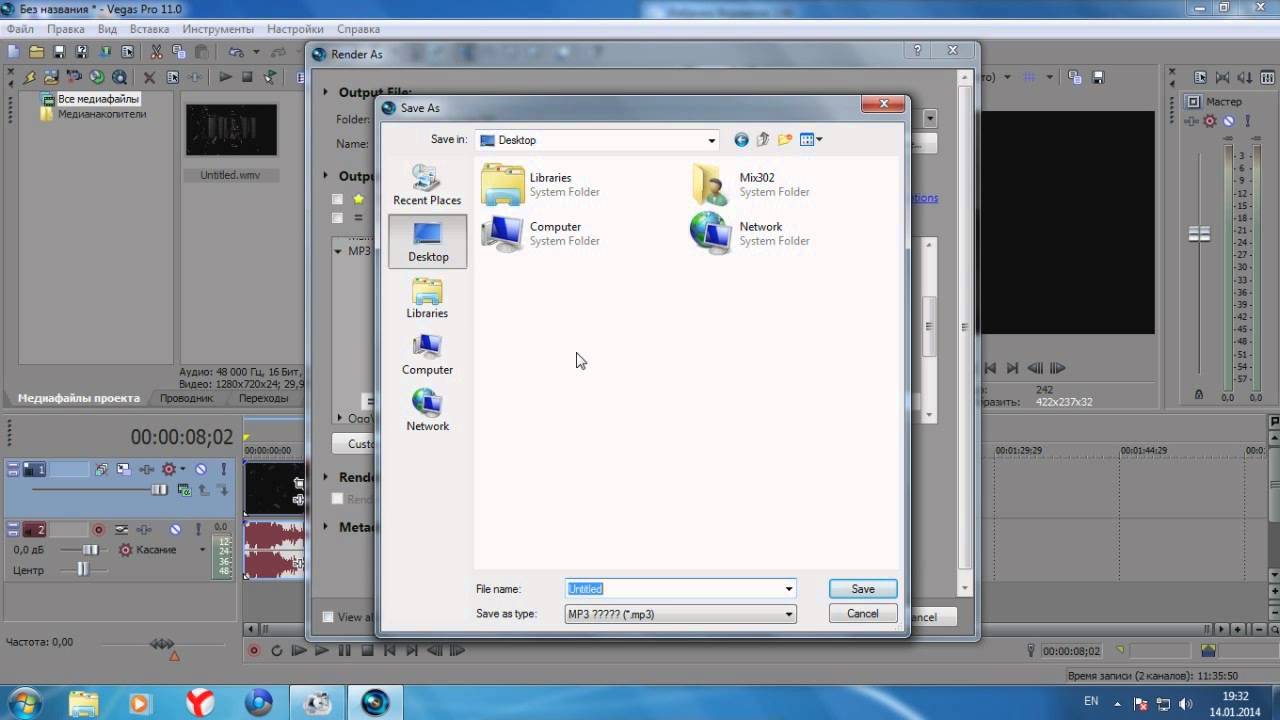Mute audio track 2
The width and height of the screenshot is (1280, 720).
[x=175, y=529]
